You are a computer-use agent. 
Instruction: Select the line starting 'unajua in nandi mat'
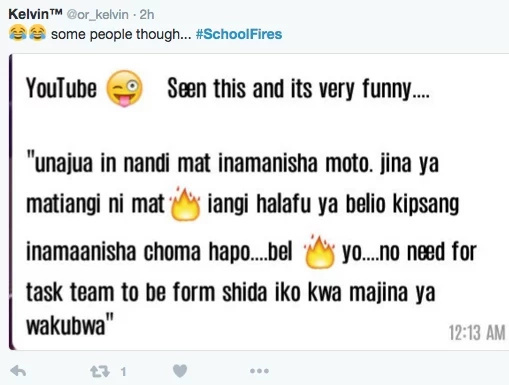[x=232, y=163]
